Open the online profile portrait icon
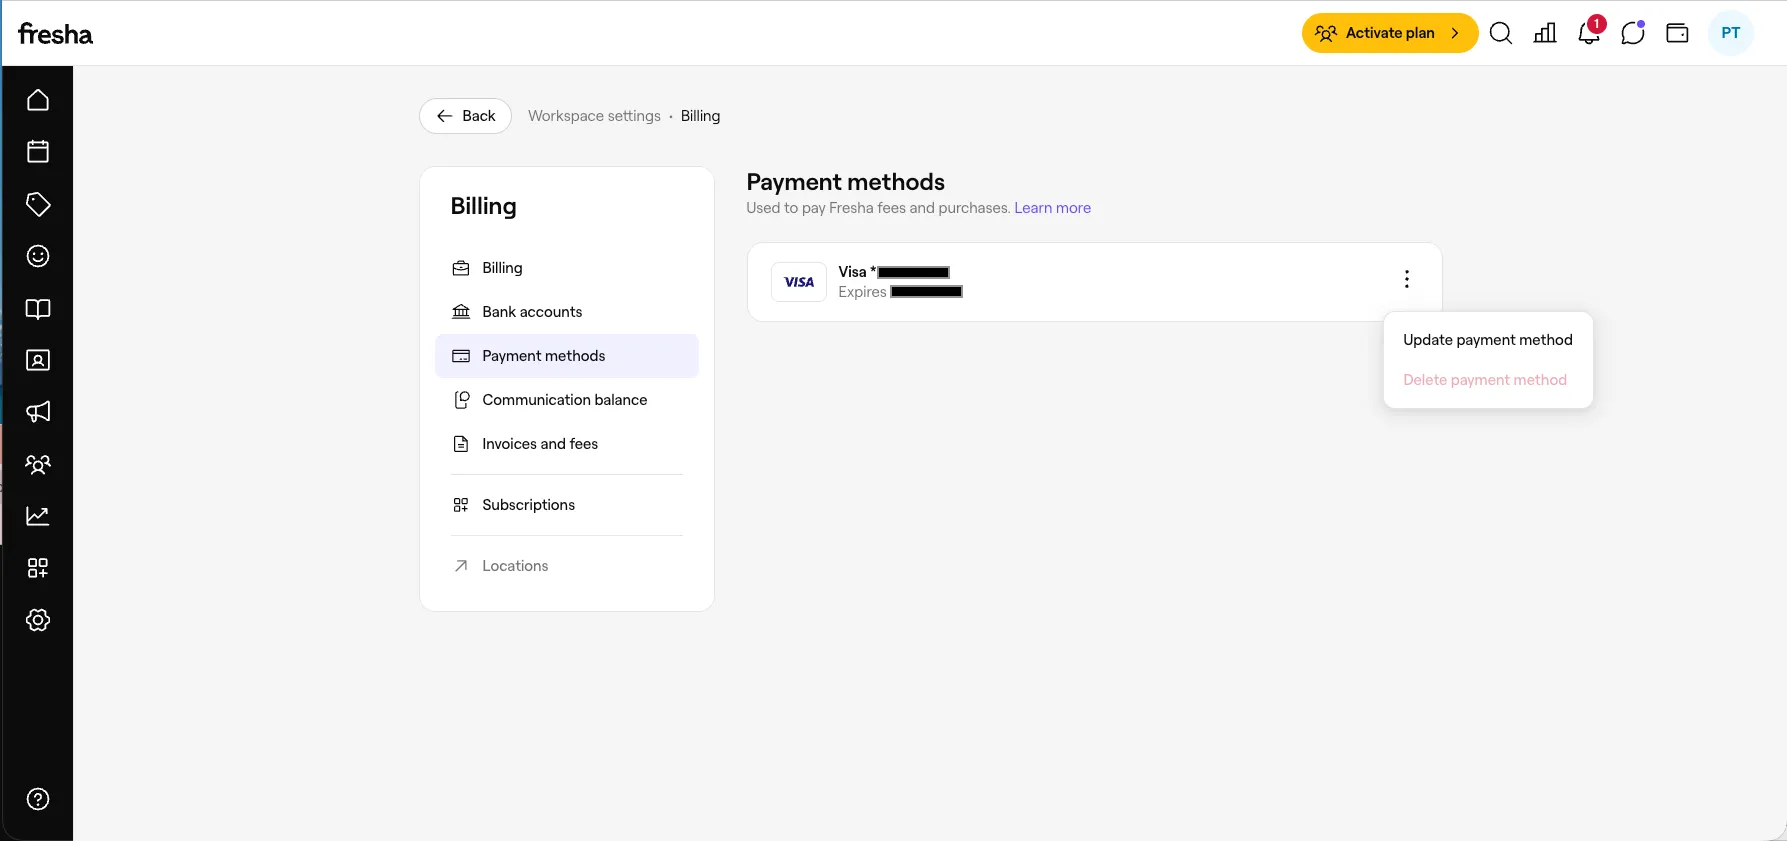The width and height of the screenshot is (1787, 841). [38, 360]
